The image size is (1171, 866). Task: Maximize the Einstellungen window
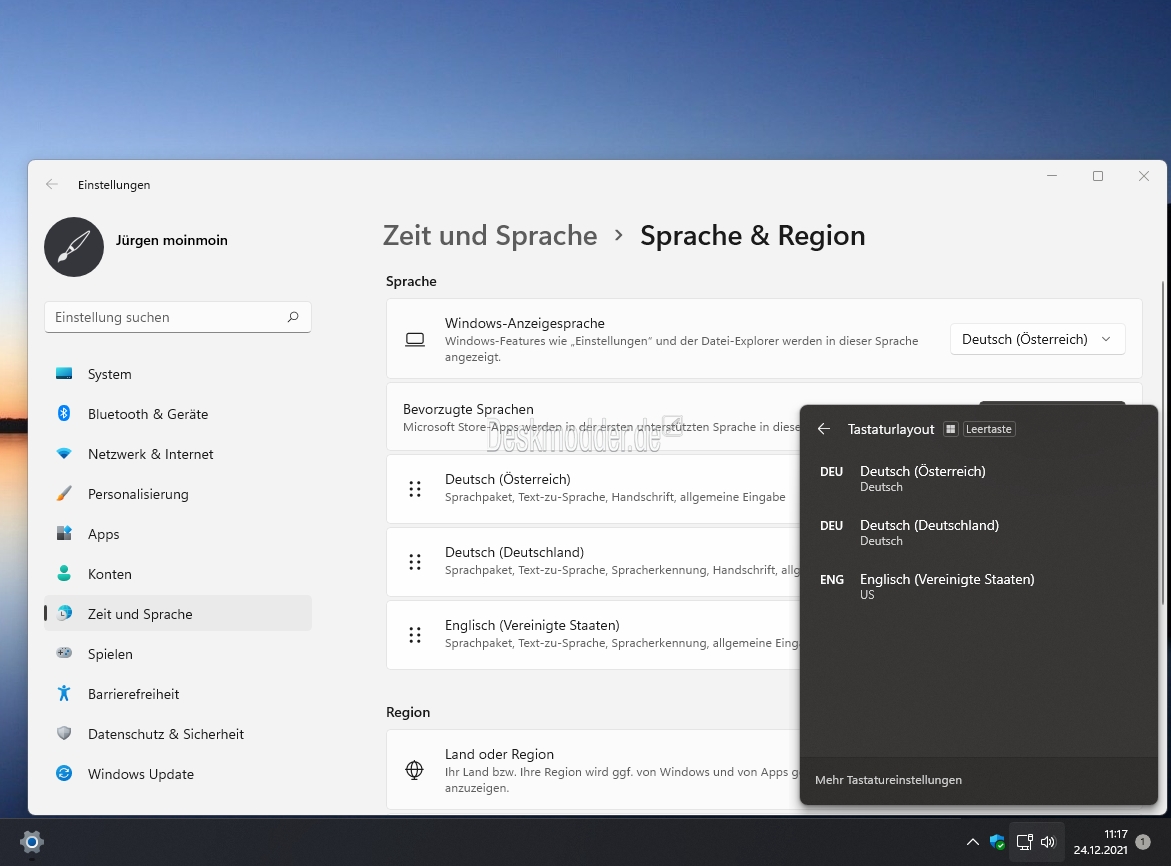point(1098,176)
